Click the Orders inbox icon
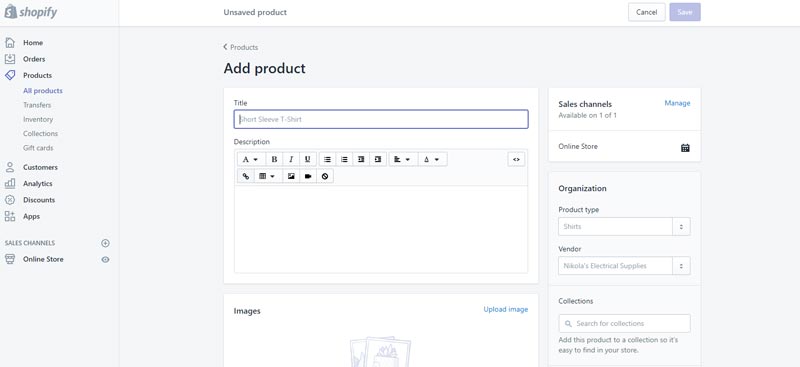The image size is (800, 367). pos(10,59)
